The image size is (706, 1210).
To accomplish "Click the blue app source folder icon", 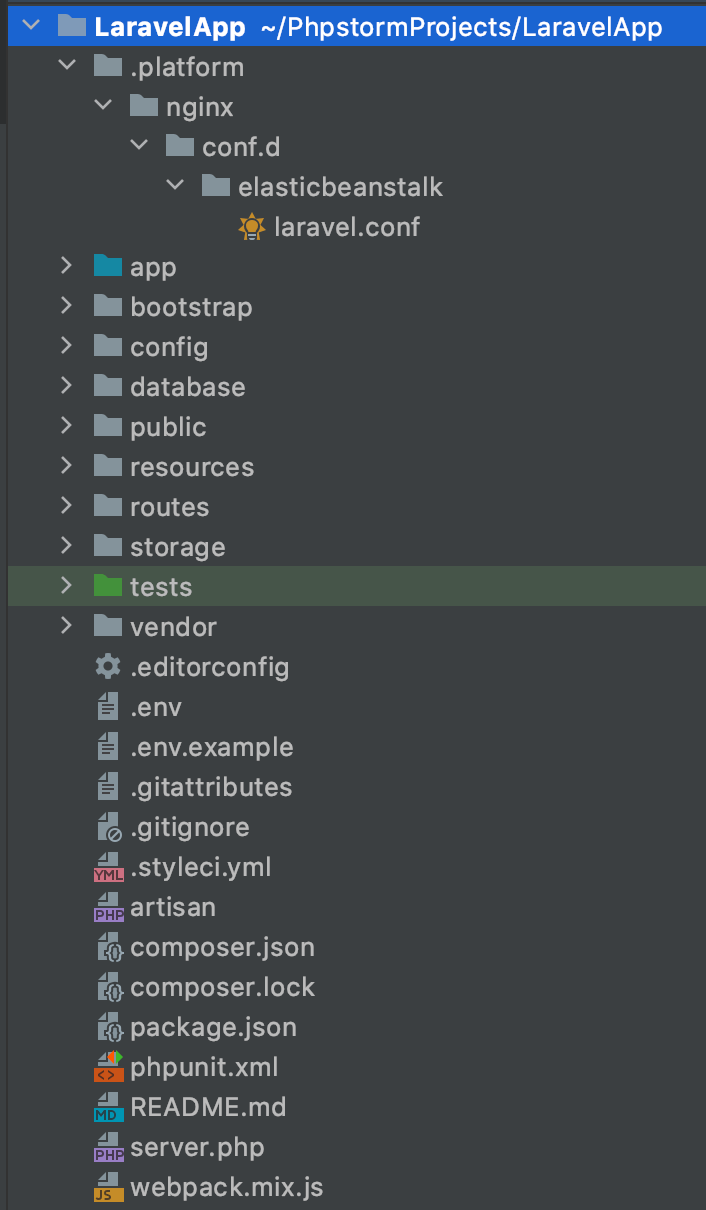I will [107, 266].
